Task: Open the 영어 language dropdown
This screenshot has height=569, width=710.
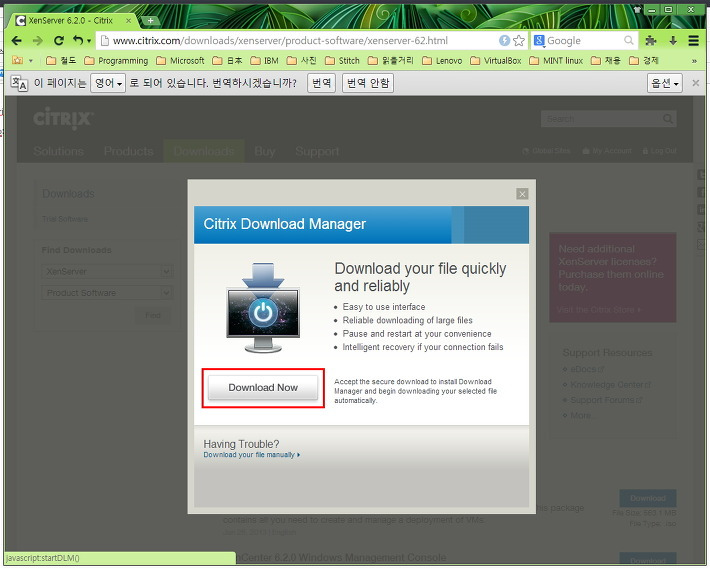Action: coord(108,83)
